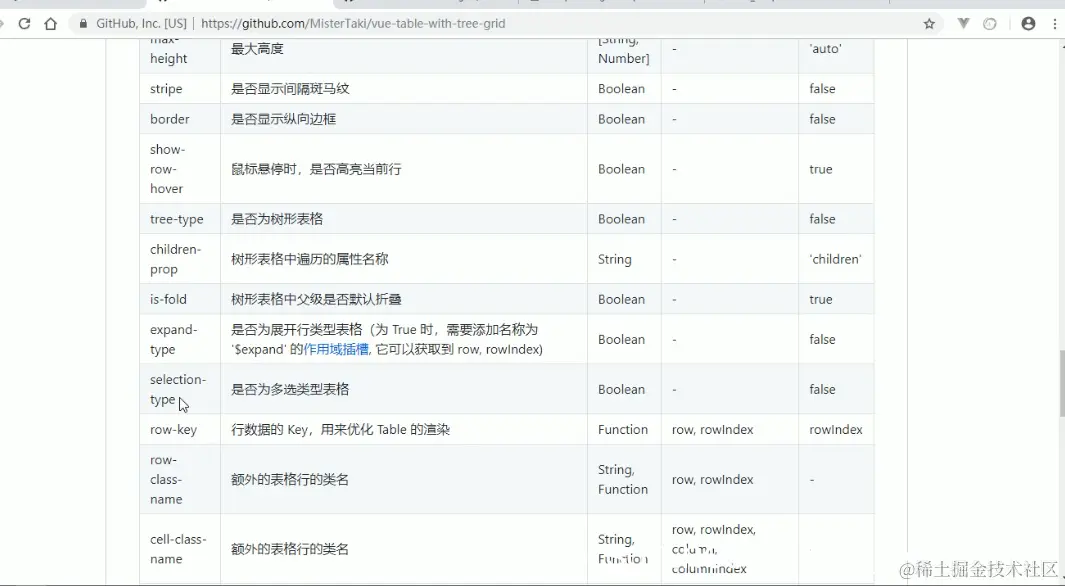This screenshot has width=1065, height=586.
Task: Click the rowIndex default value of row-key
Action: (835, 430)
